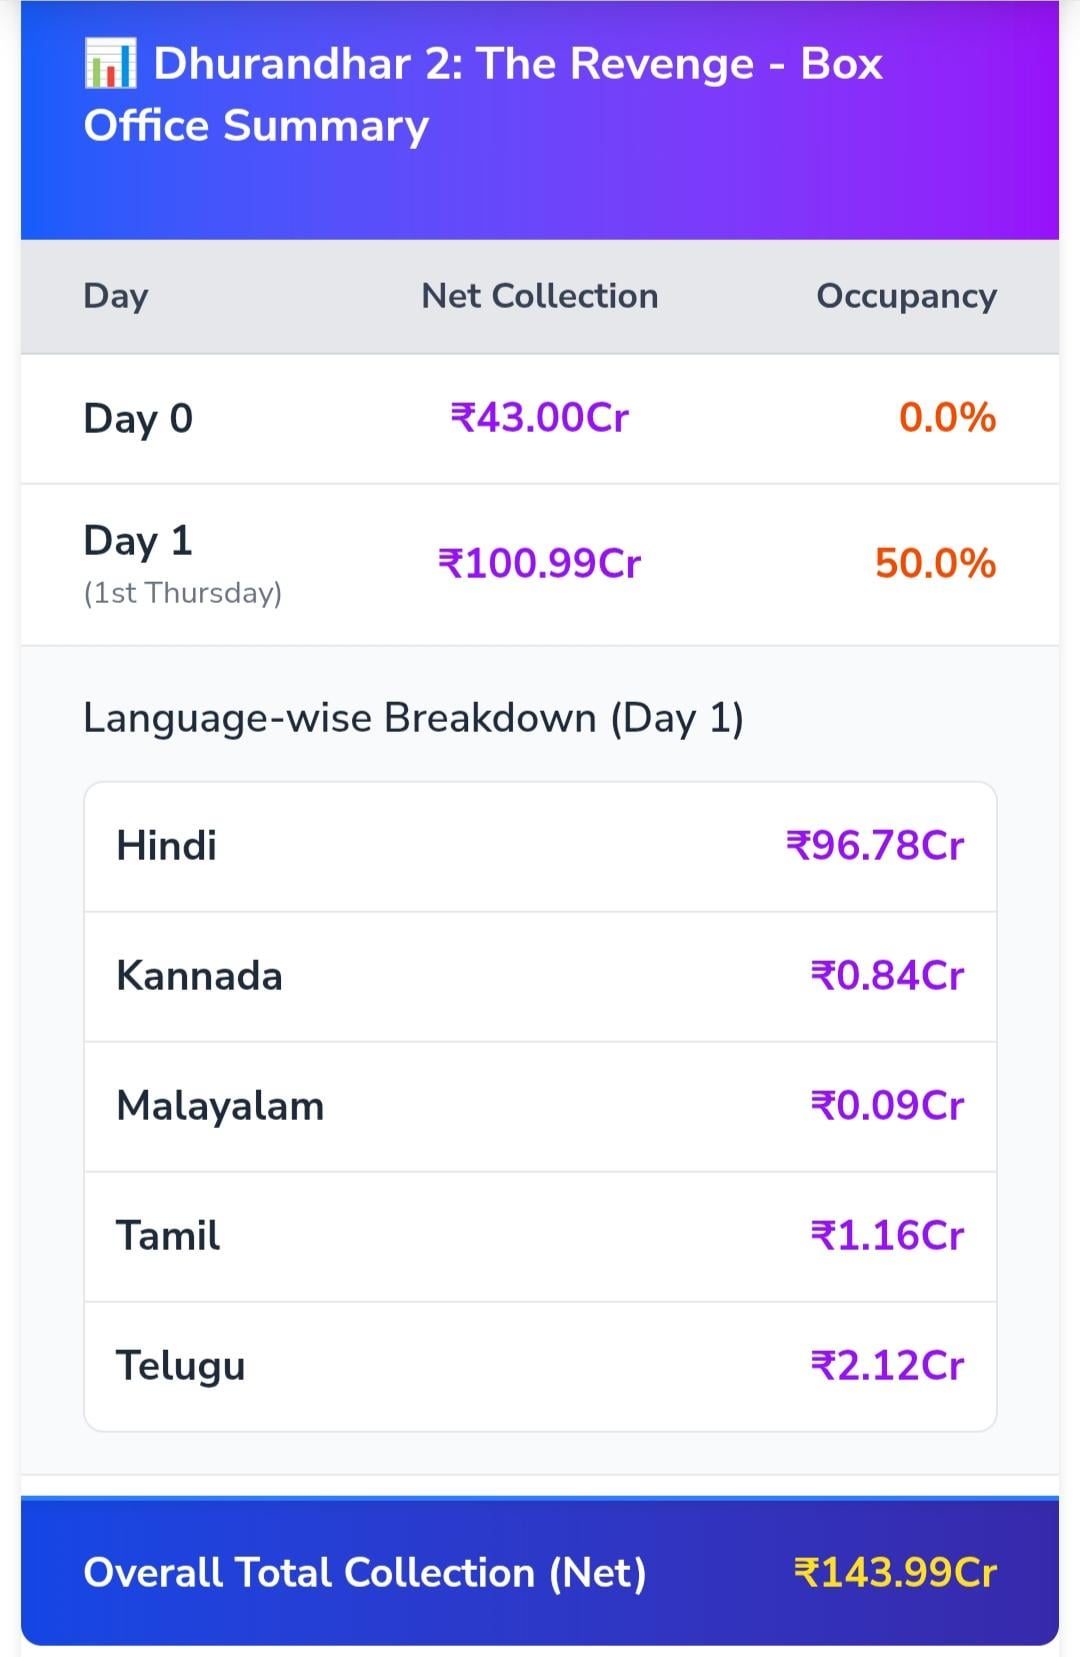The image size is (1080, 1657).
Task: Click the Occupancy column header
Action: click(x=906, y=296)
